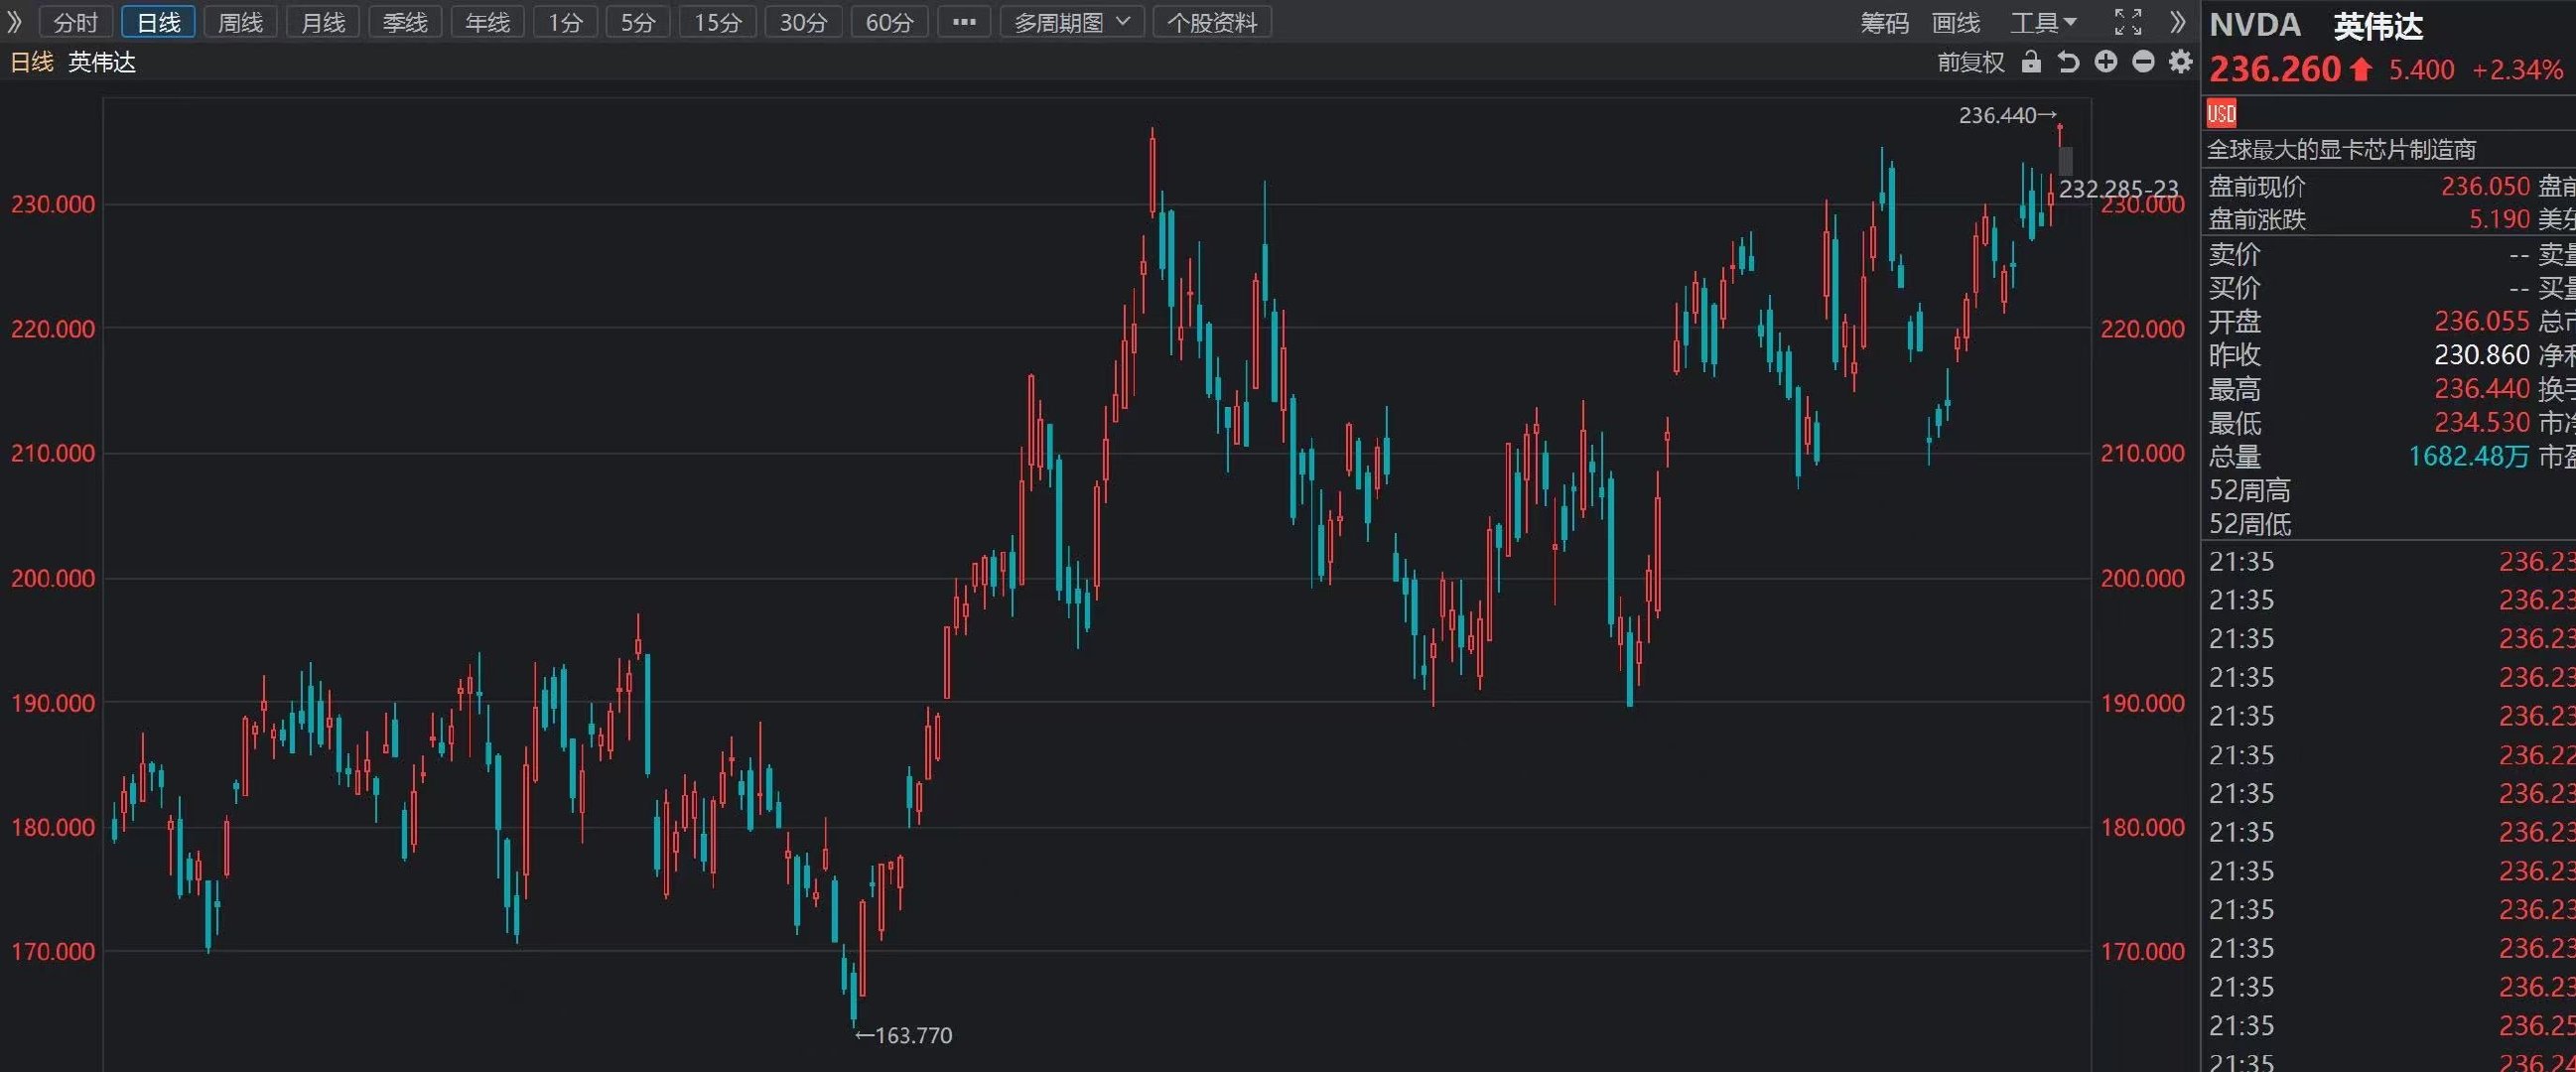Image resolution: width=2576 pixels, height=1072 pixels.
Task: Click the NVDA ticker symbol
Action: 2255,25
